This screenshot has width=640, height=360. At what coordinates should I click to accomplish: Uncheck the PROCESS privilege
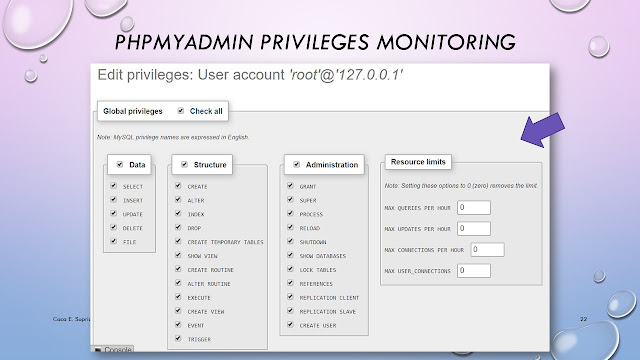tap(290, 213)
